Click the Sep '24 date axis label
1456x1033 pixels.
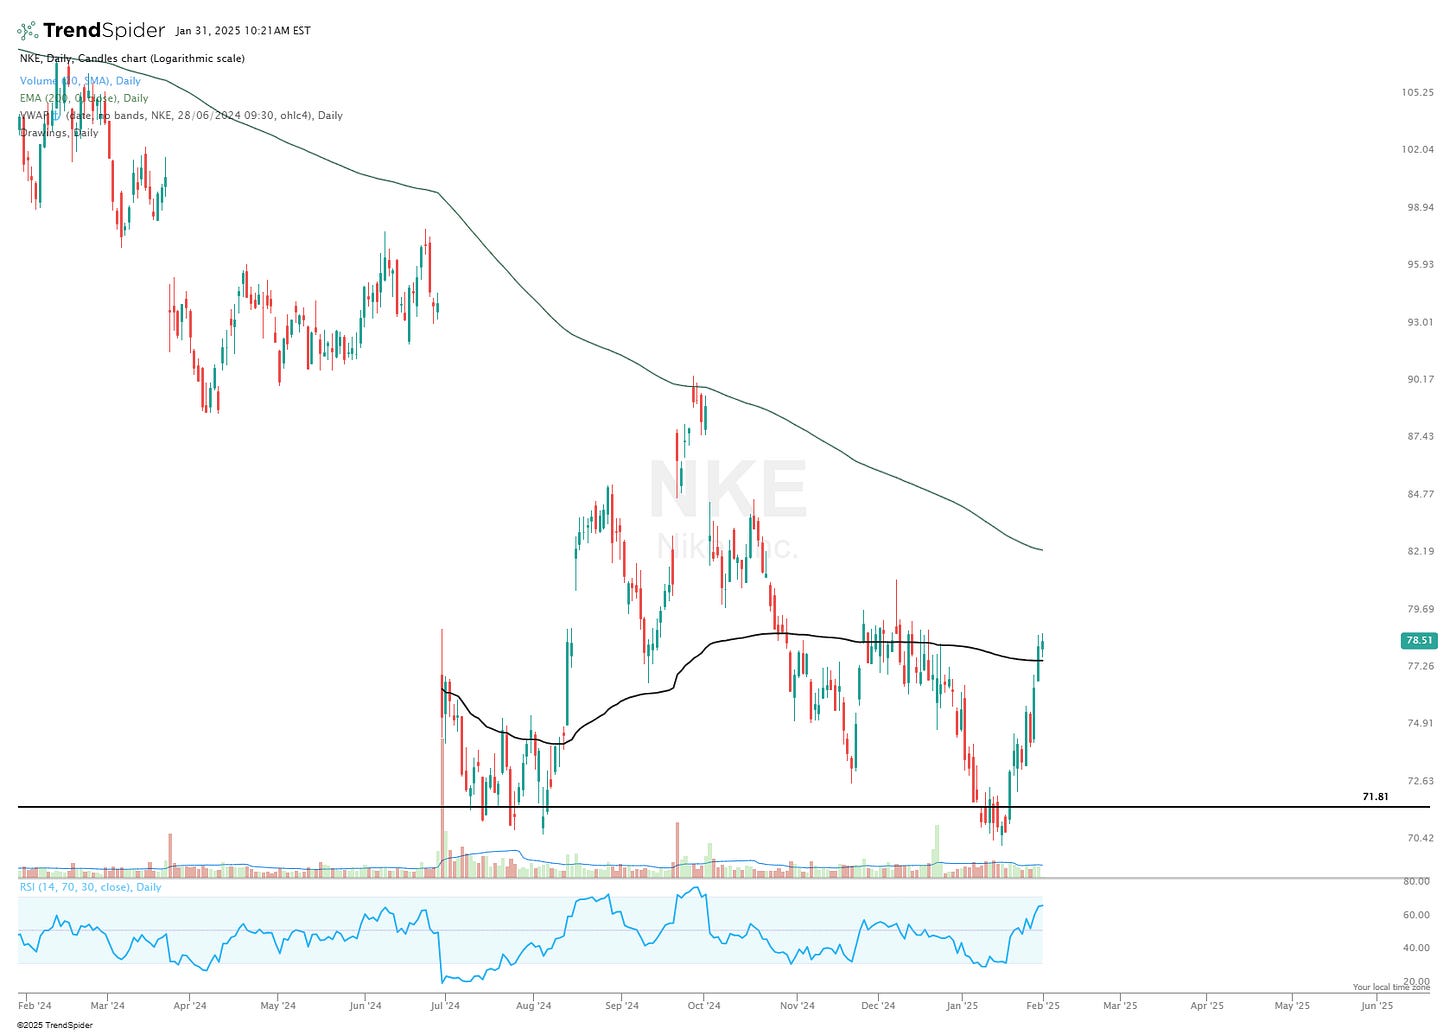tap(622, 1006)
